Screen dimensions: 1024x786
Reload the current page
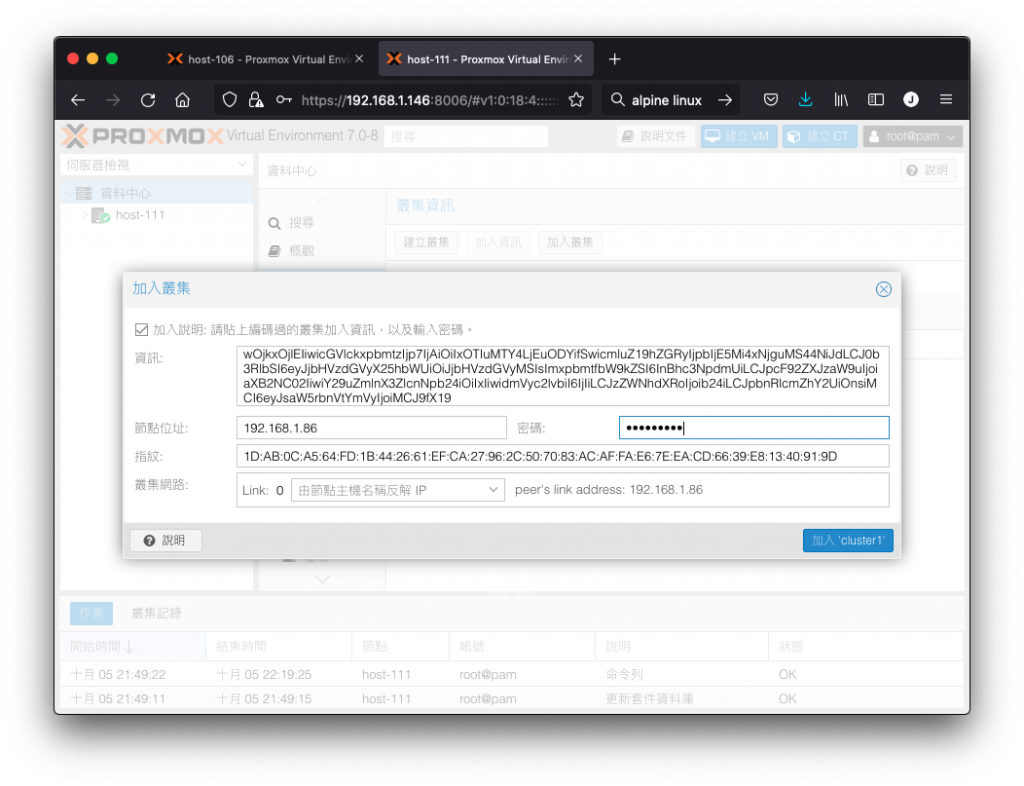(148, 100)
